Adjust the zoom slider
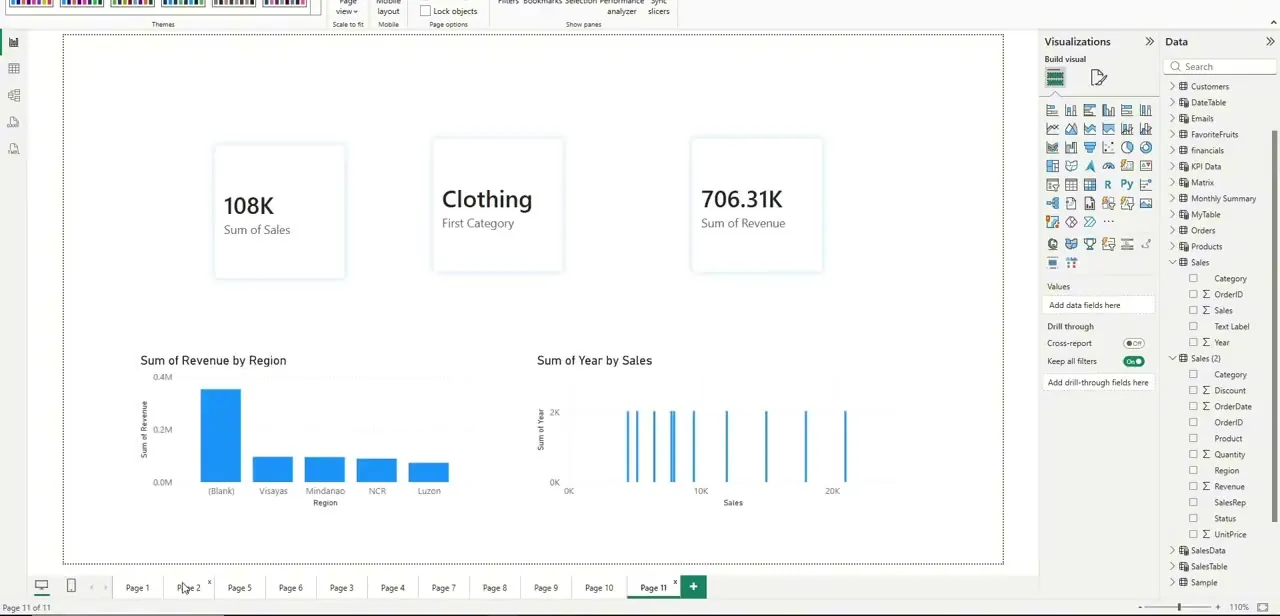 [1179, 607]
